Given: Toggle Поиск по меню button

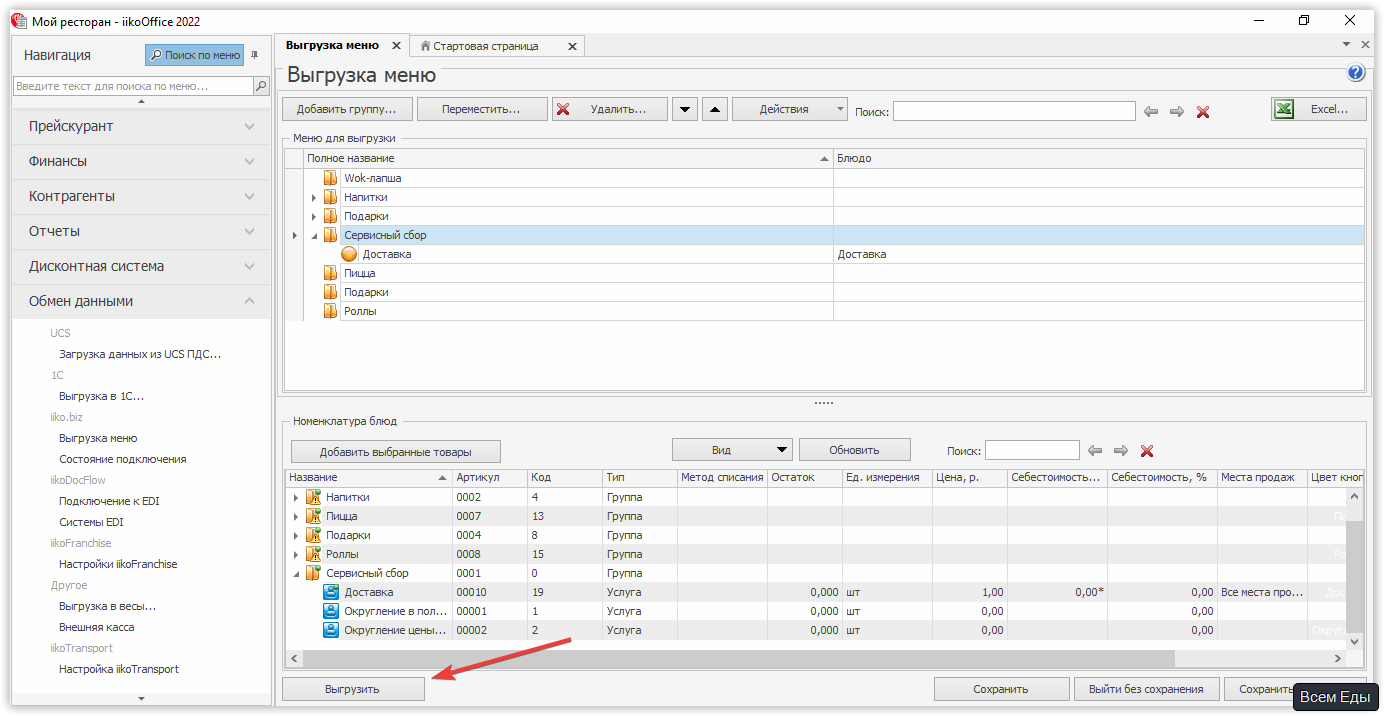Looking at the screenshot, I should click(194, 55).
